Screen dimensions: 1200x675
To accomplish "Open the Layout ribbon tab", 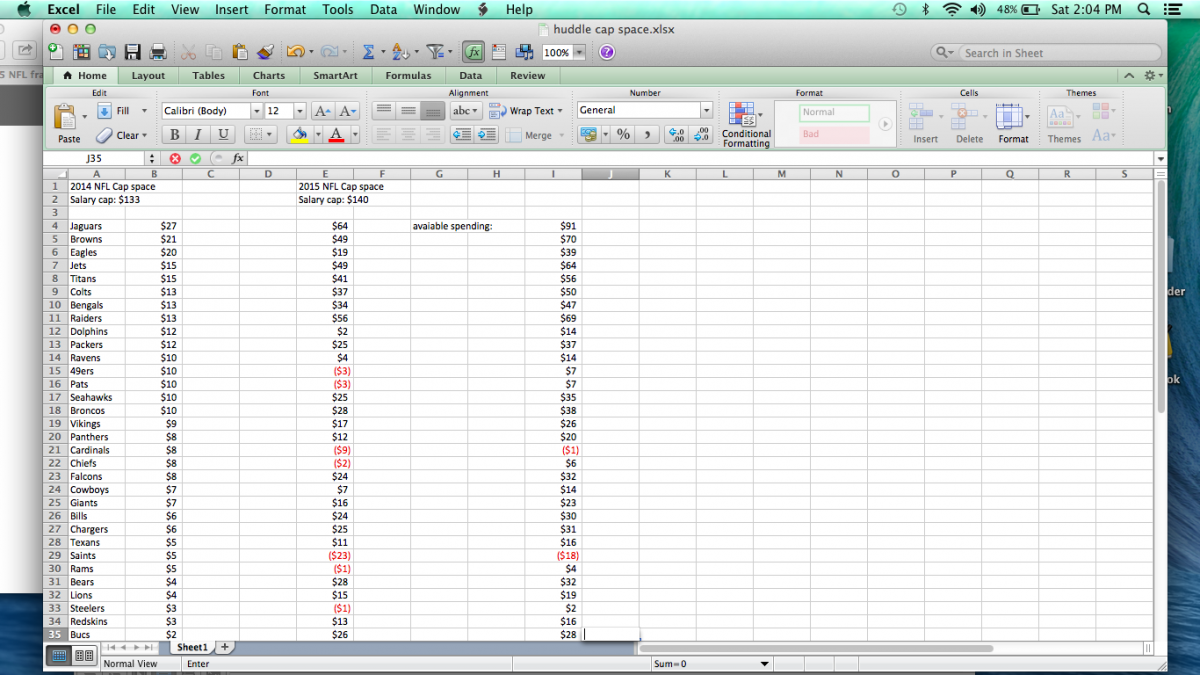I will (148, 75).
